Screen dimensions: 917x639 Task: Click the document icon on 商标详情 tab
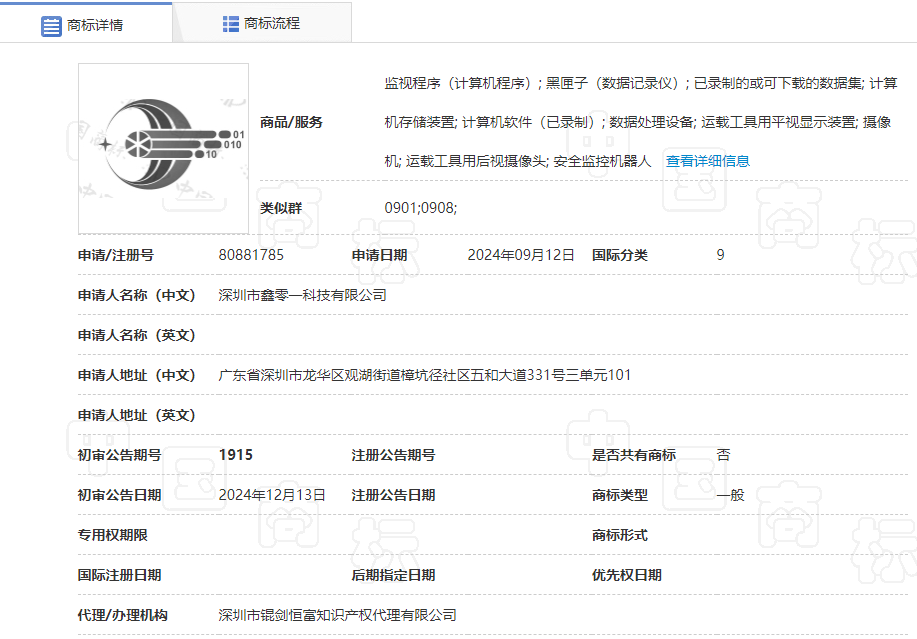pyautogui.click(x=51, y=26)
